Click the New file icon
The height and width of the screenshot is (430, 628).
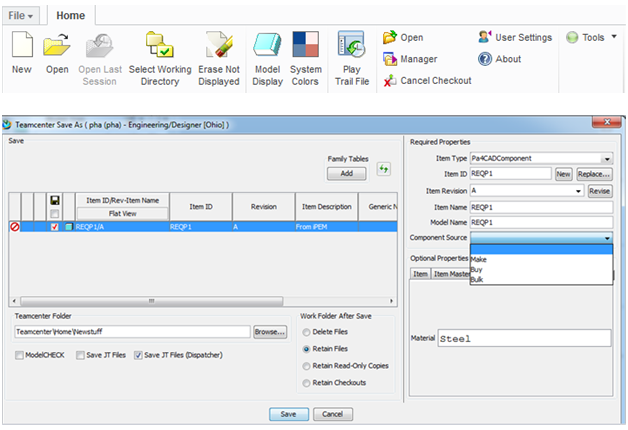(22, 44)
